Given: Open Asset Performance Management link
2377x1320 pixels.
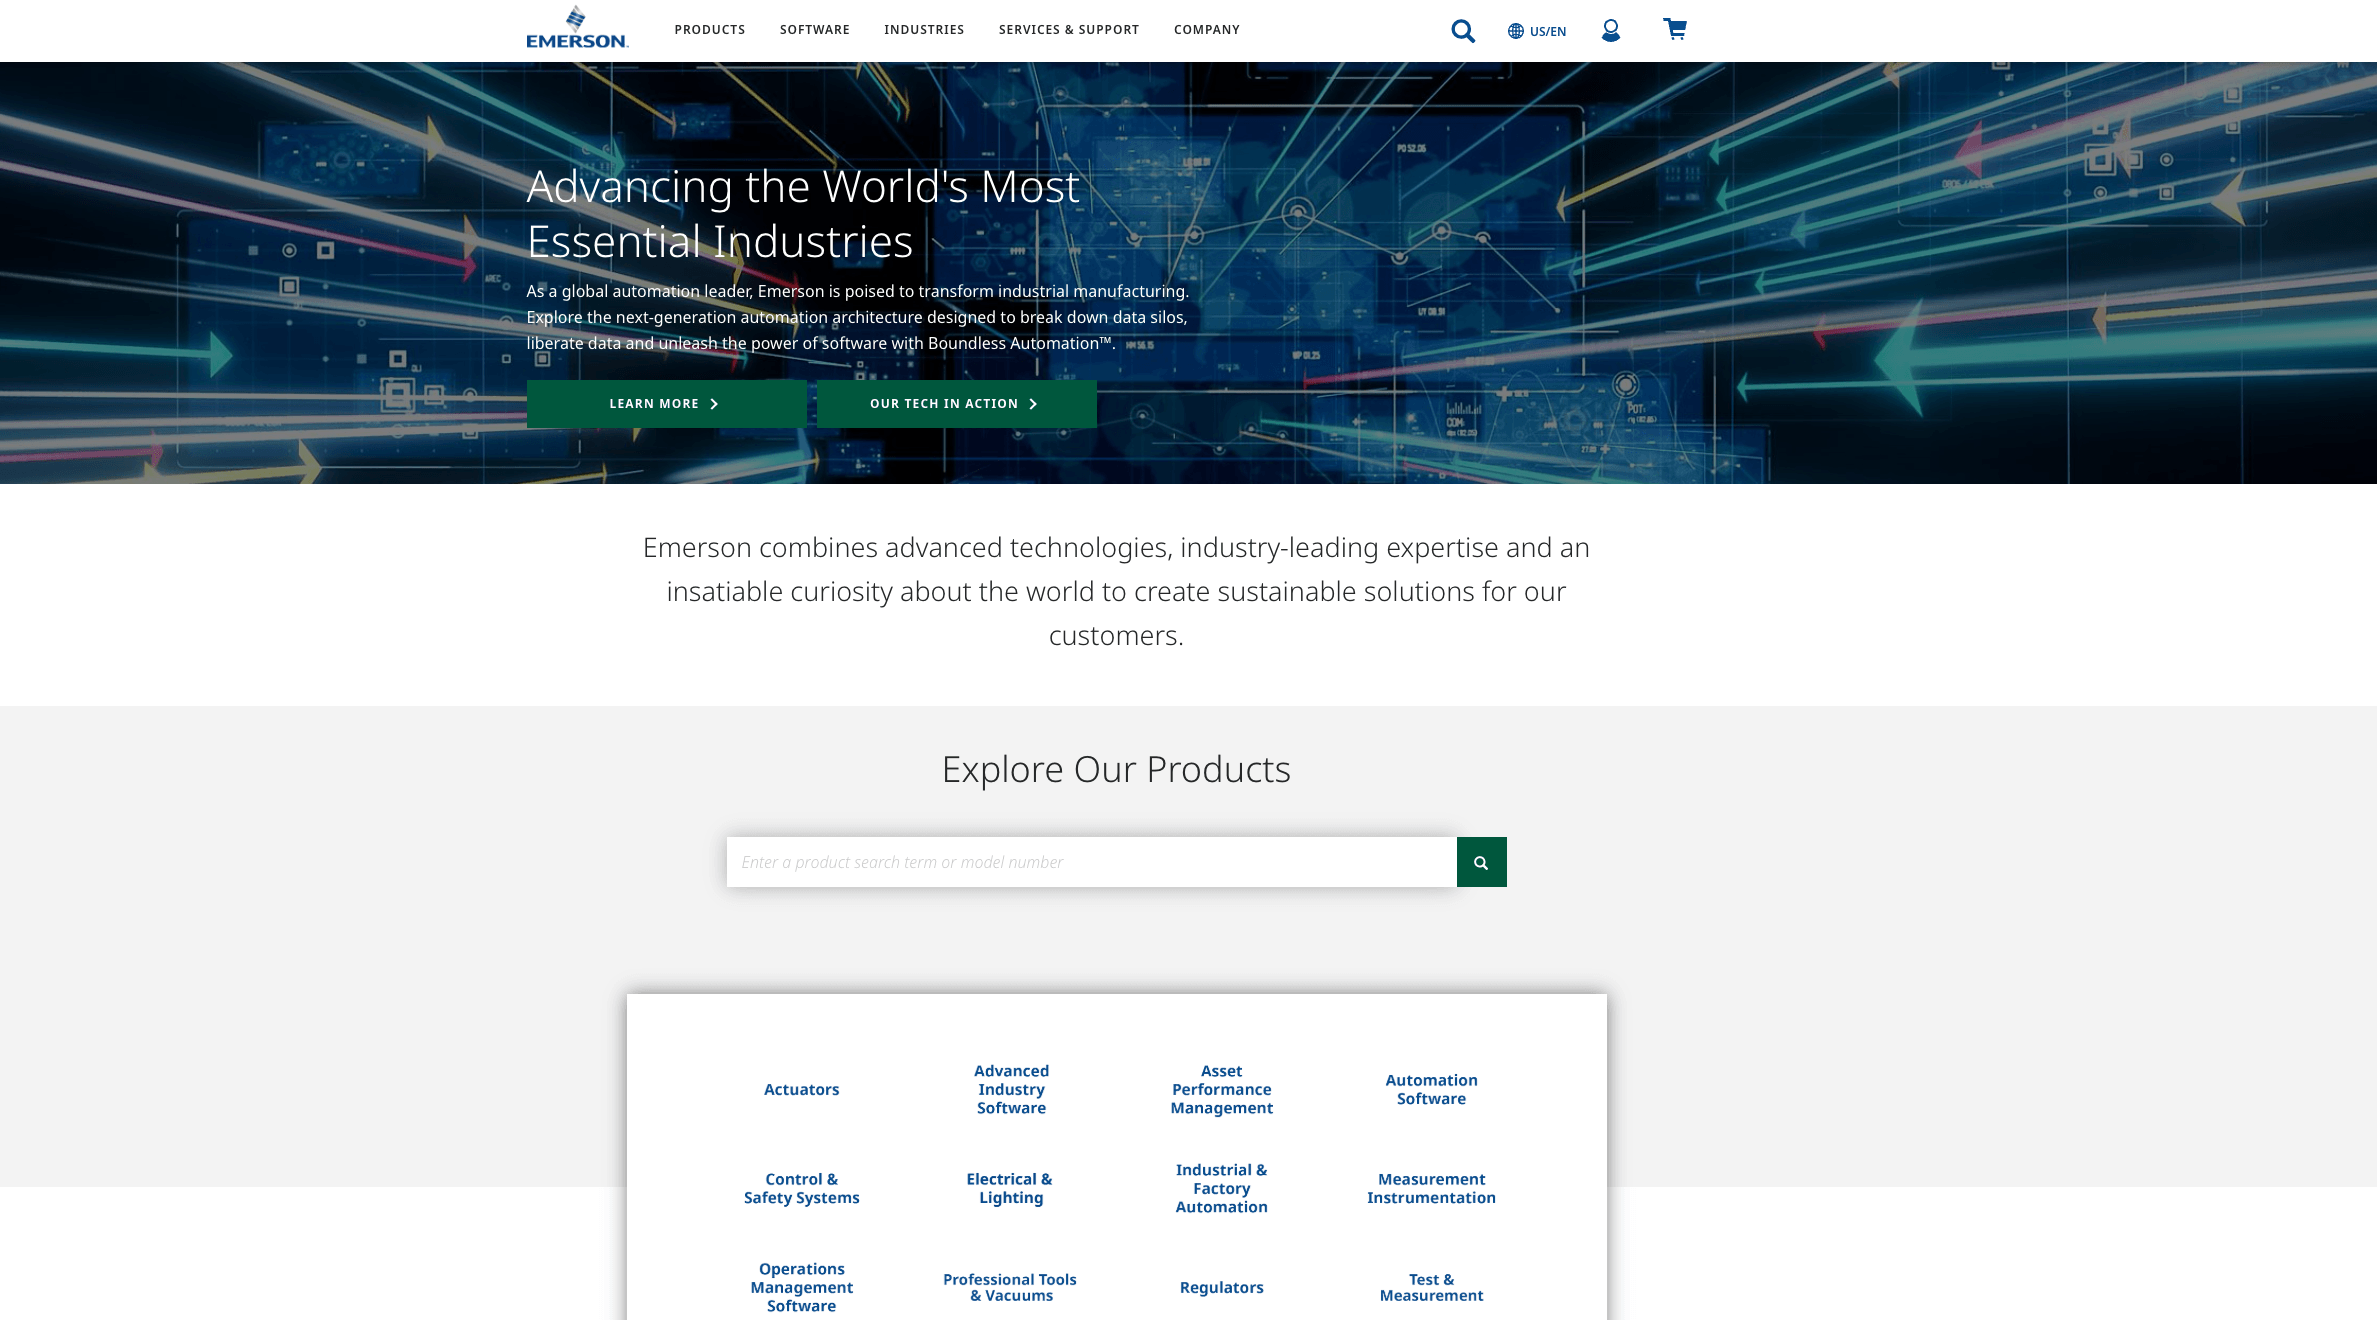Looking at the screenshot, I should pyautogui.click(x=1221, y=1090).
